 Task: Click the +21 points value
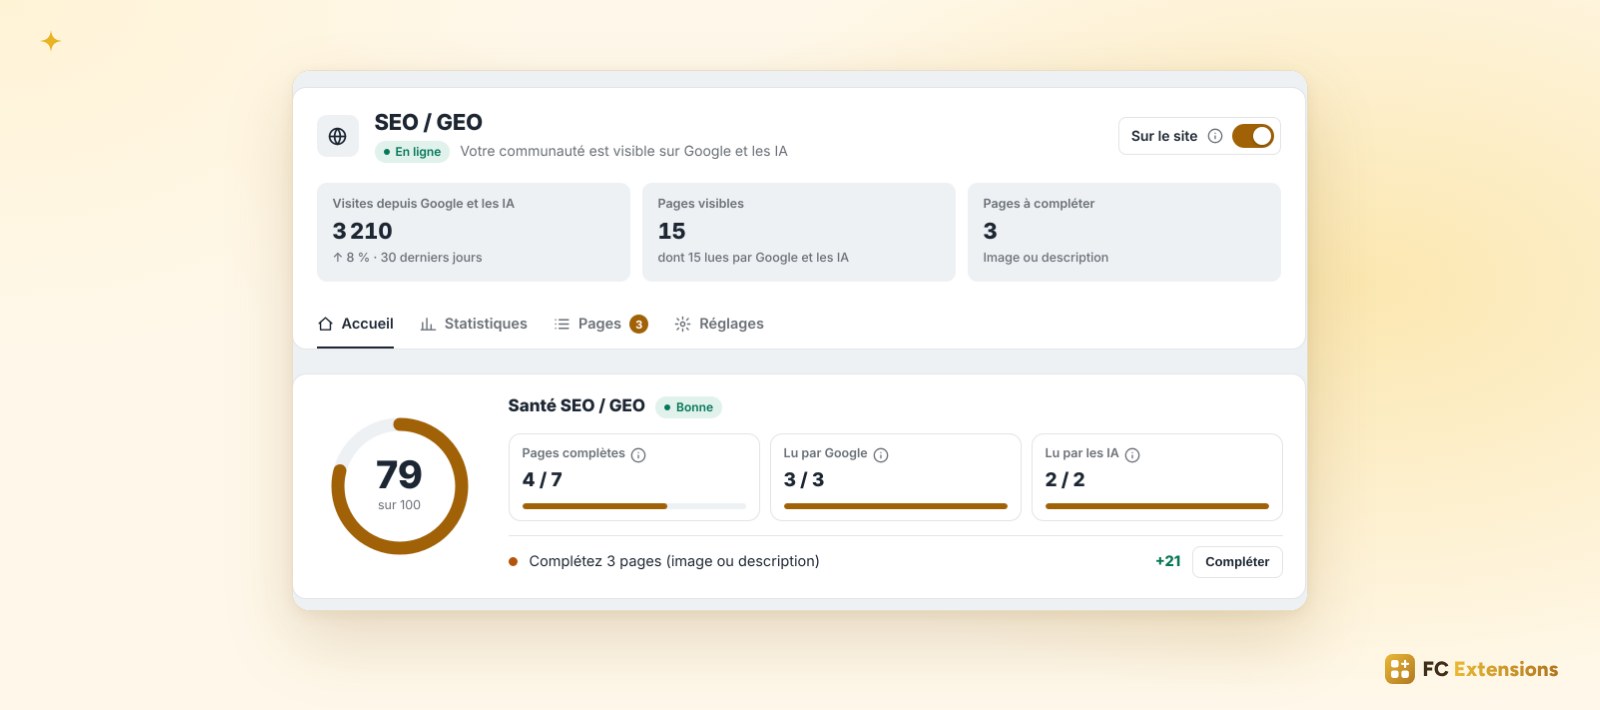1168,561
